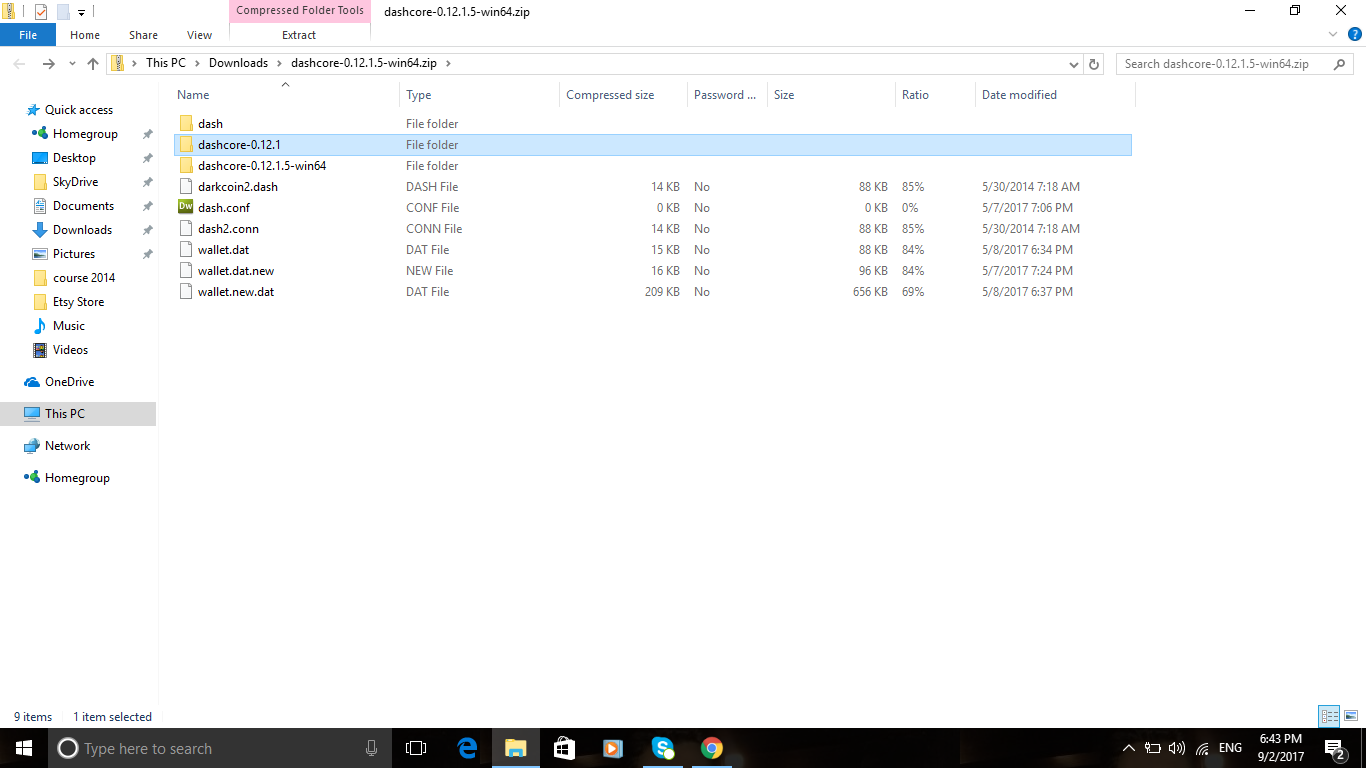This screenshot has height=768, width=1366.
Task: Click the search magnifier icon
Action: [x=1341, y=64]
